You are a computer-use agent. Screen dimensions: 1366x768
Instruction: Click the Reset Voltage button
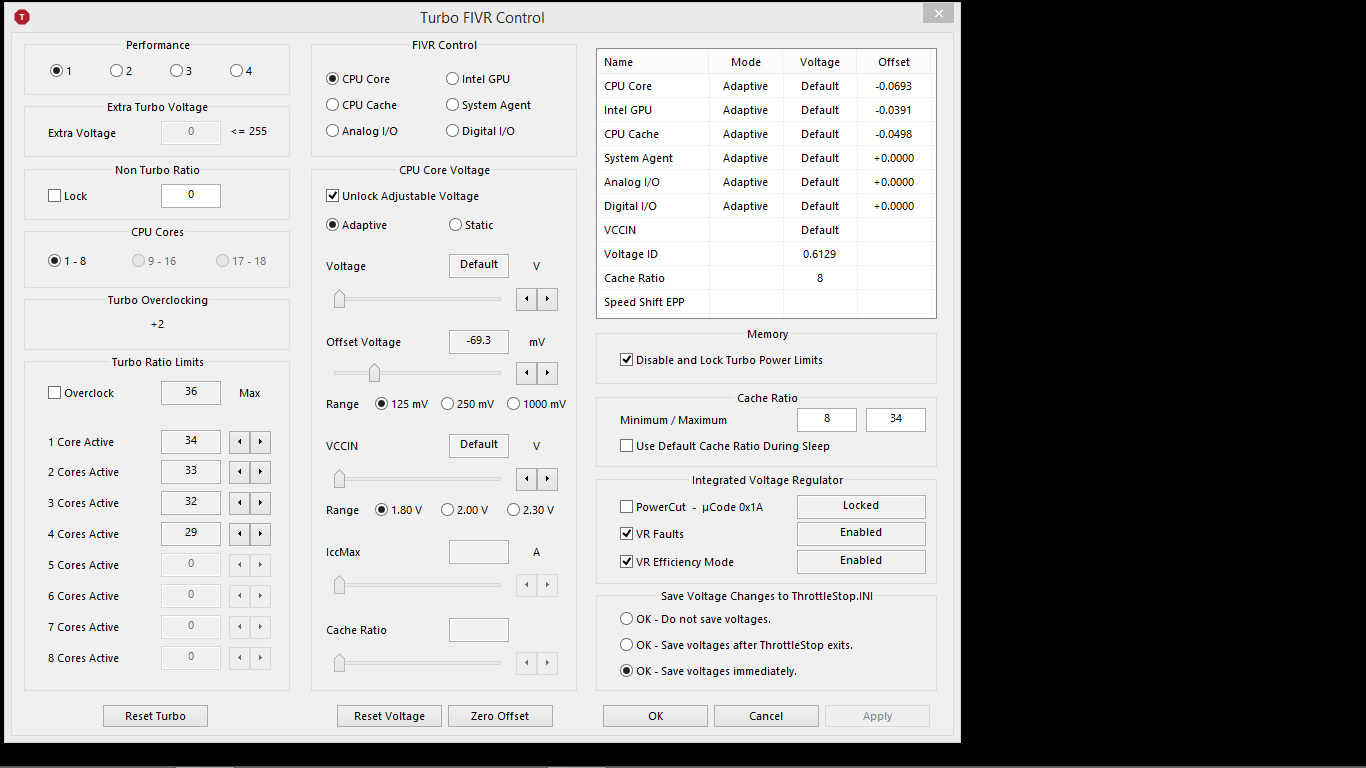tap(390, 716)
